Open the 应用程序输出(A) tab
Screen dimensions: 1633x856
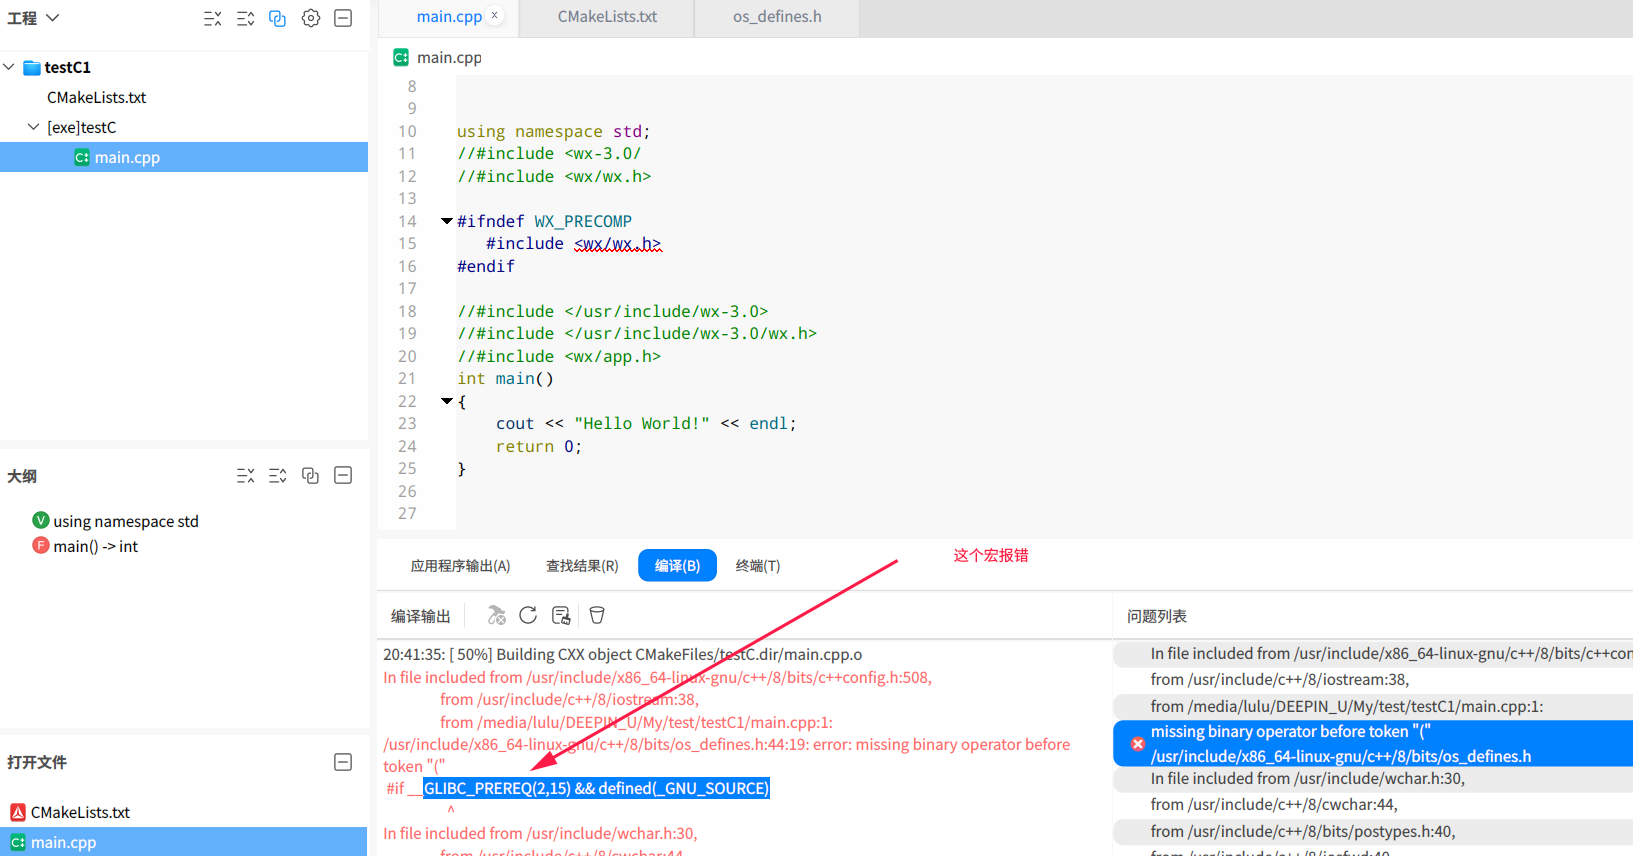[460, 566]
